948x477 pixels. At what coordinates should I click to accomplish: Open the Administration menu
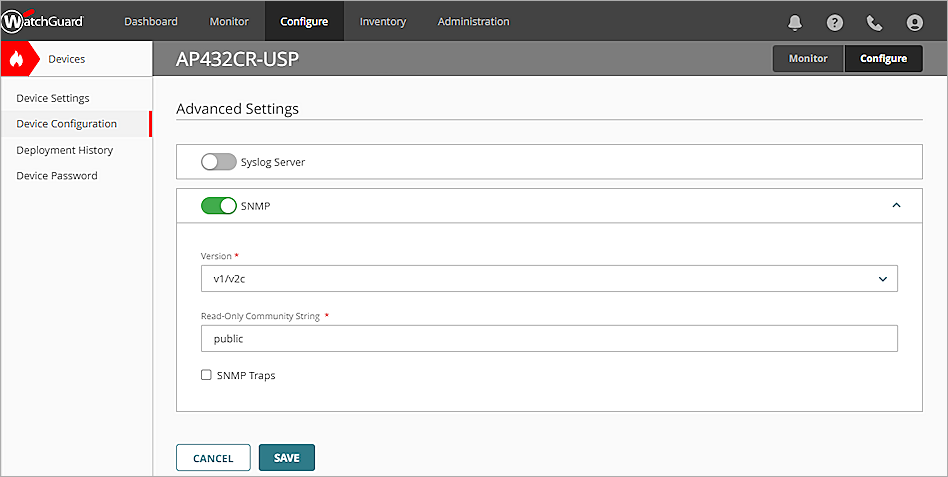point(473,21)
